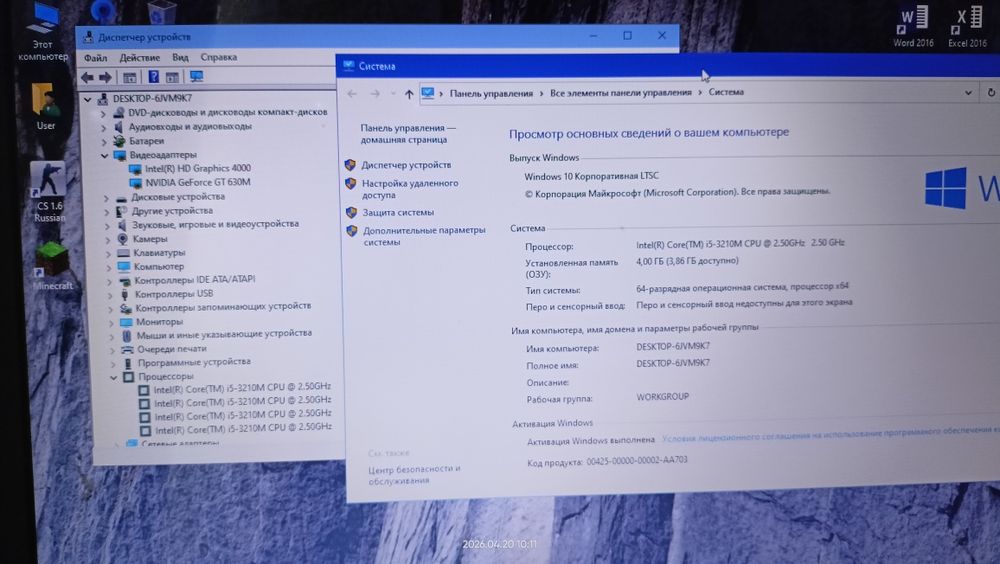Open Диспетчер устройств link in Система sidebar
This screenshot has height=564, width=1000.
pyautogui.click(x=406, y=165)
